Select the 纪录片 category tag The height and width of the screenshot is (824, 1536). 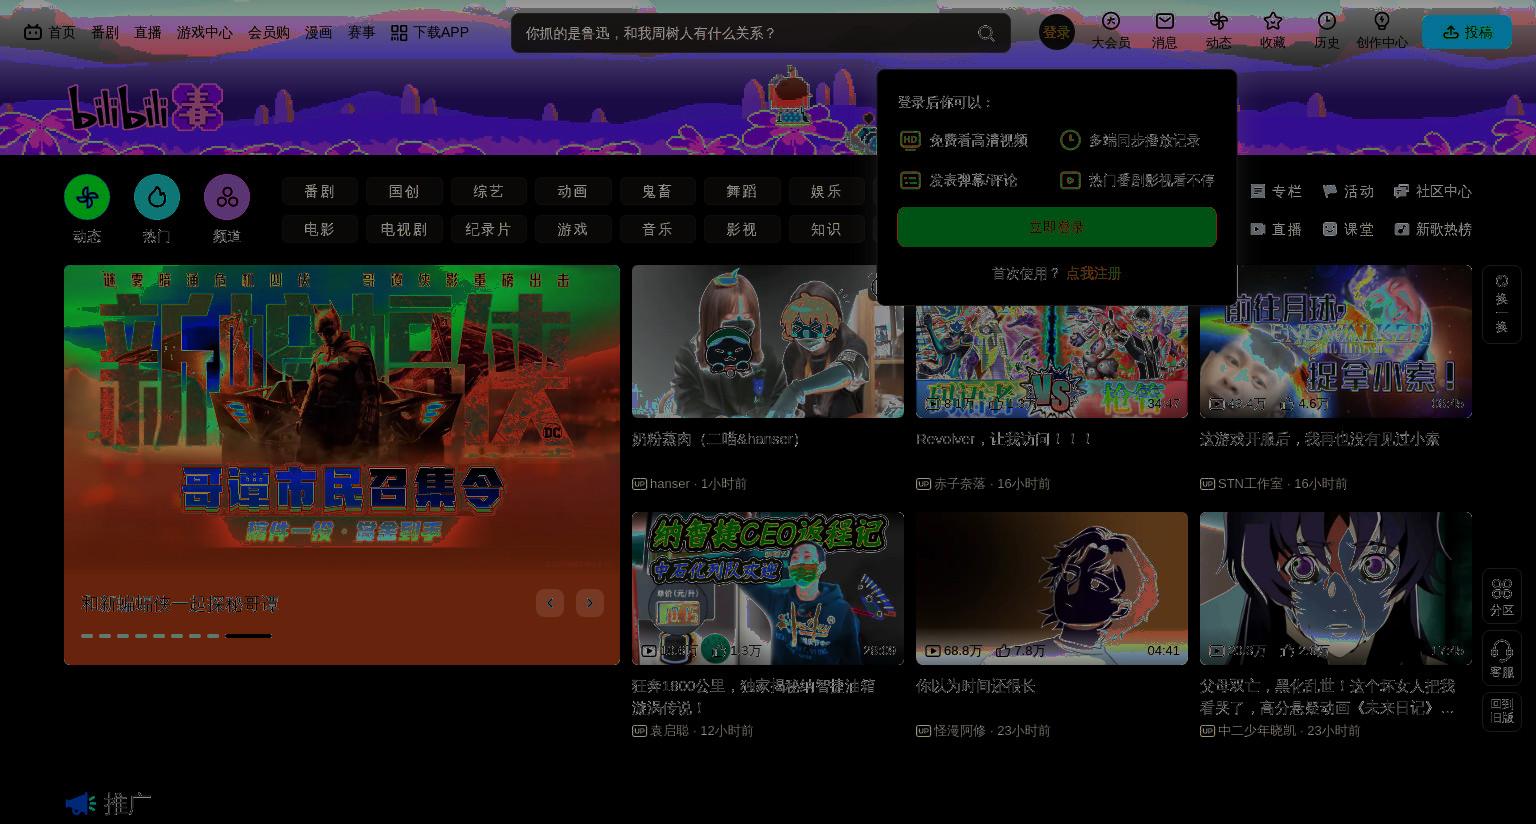pos(488,229)
